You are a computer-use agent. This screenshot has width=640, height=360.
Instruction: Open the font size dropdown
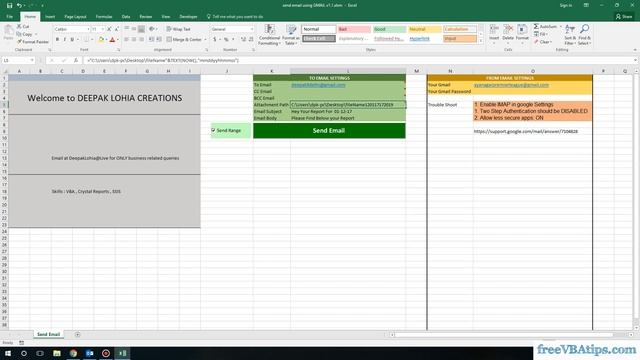102,29
